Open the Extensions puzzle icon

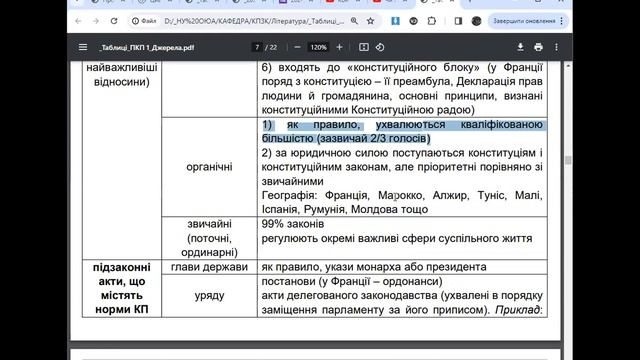point(432,21)
